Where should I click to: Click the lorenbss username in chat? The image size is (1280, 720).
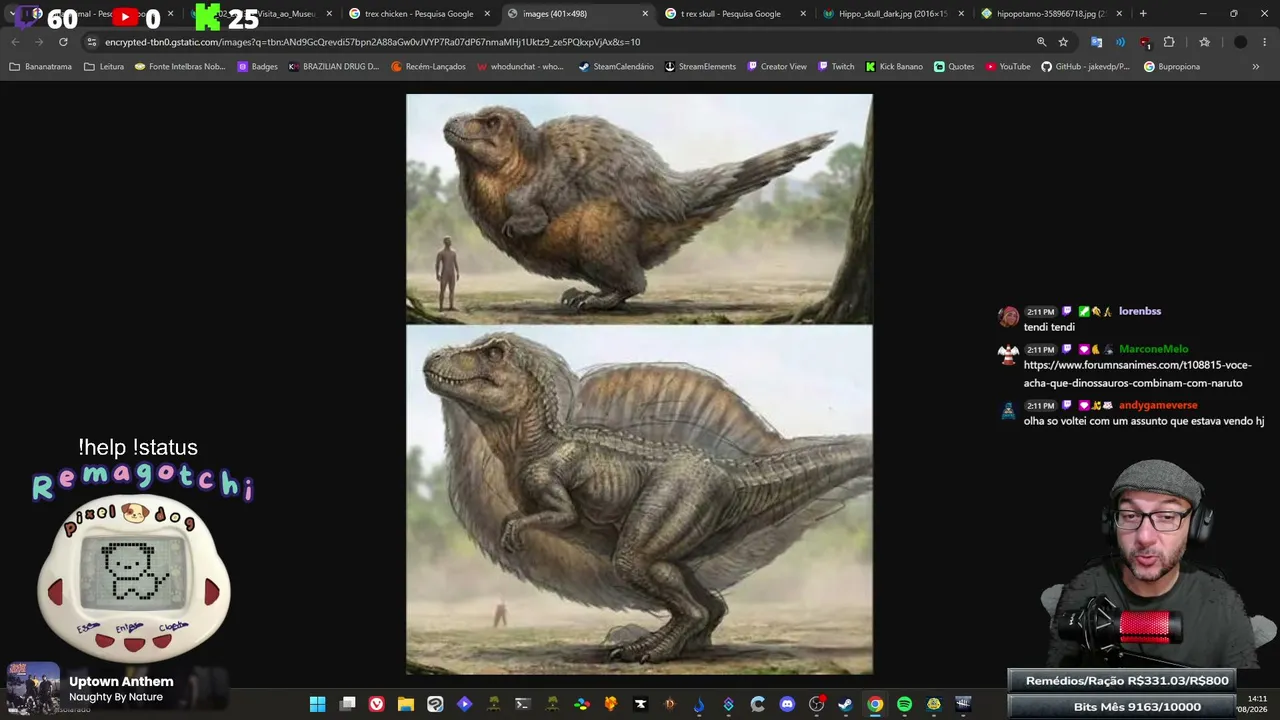(1140, 312)
